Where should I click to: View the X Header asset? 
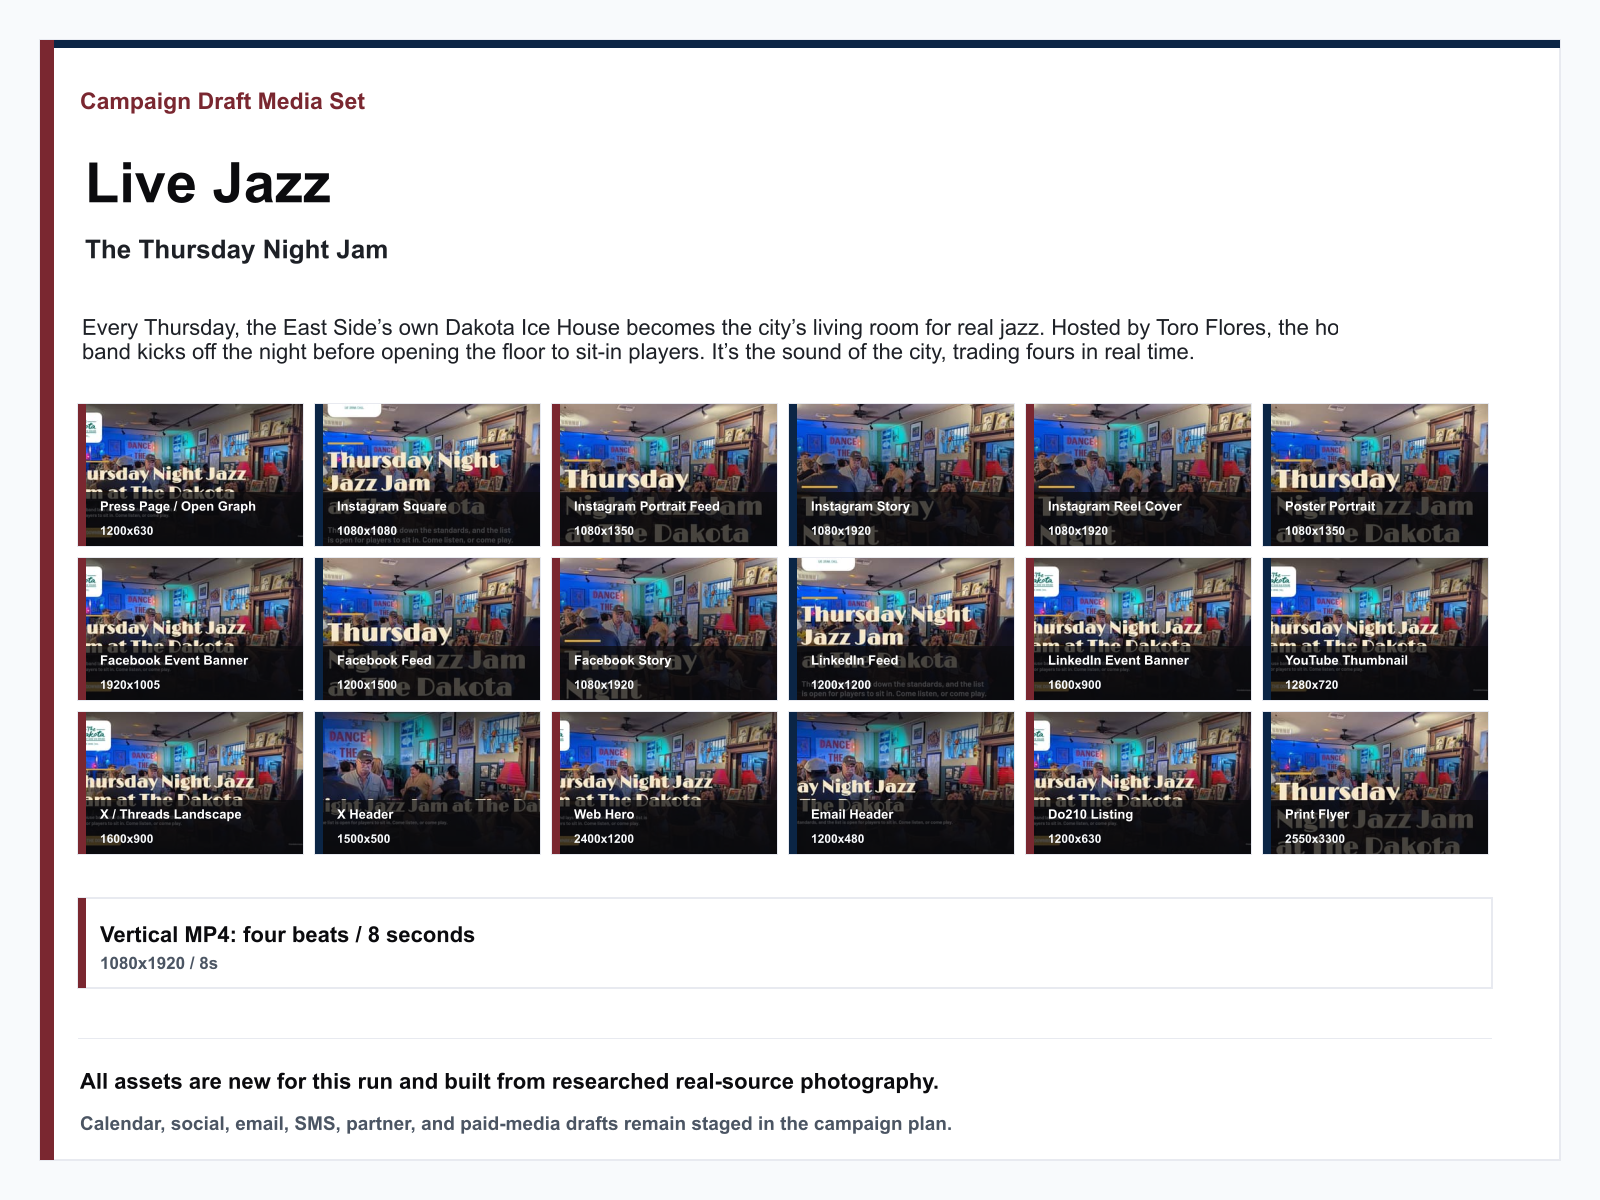click(x=427, y=783)
